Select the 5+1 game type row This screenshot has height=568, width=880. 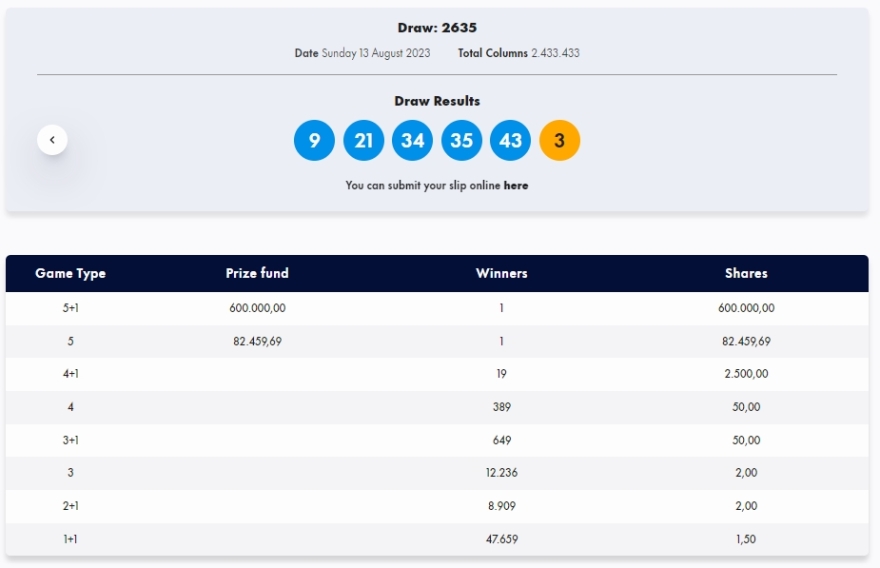click(x=70, y=308)
